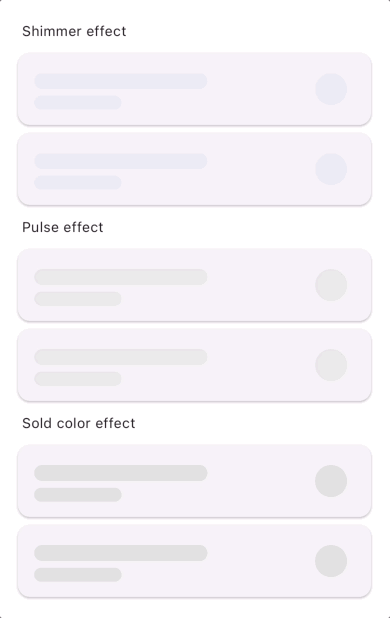Open the last skeleton card under Sold color effect
This screenshot has width=390, height=618.
[x=195, y=561]
